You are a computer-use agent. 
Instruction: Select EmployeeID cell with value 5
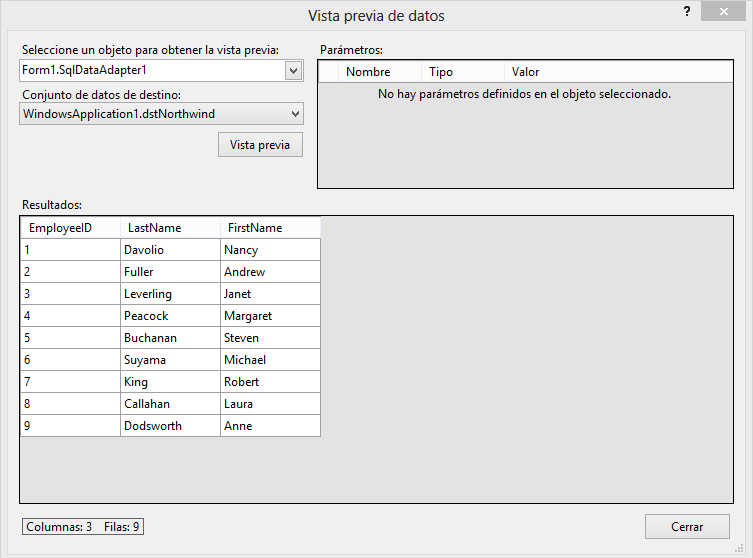coord(71,338)
